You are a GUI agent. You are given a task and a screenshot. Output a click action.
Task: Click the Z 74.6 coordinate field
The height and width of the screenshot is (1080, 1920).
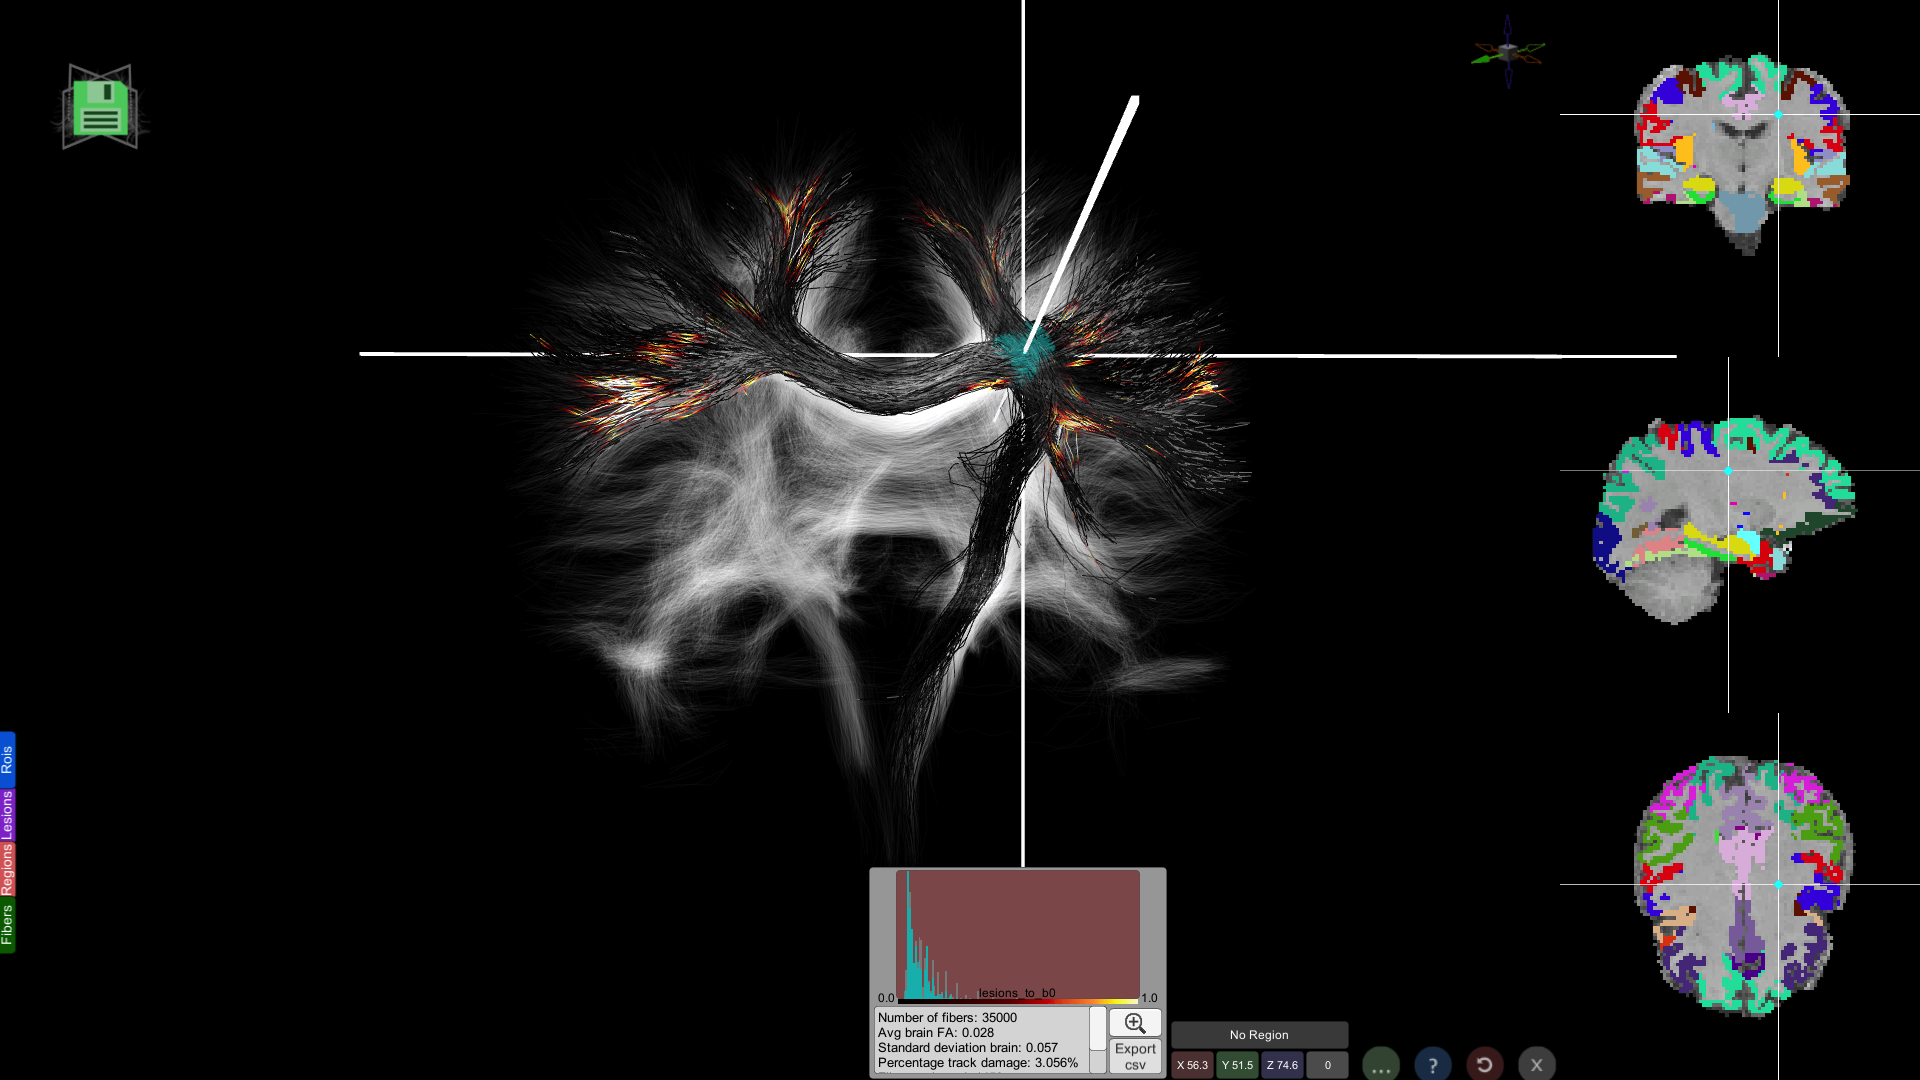(1282, 1065)
